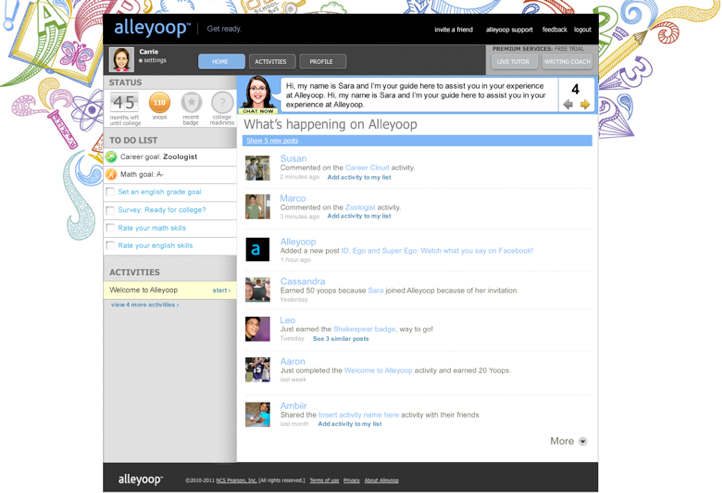Click the orange Math goal icon
The height and width of the screenshot is (493, 722).
pyautogui.click(x=111, y=174)
